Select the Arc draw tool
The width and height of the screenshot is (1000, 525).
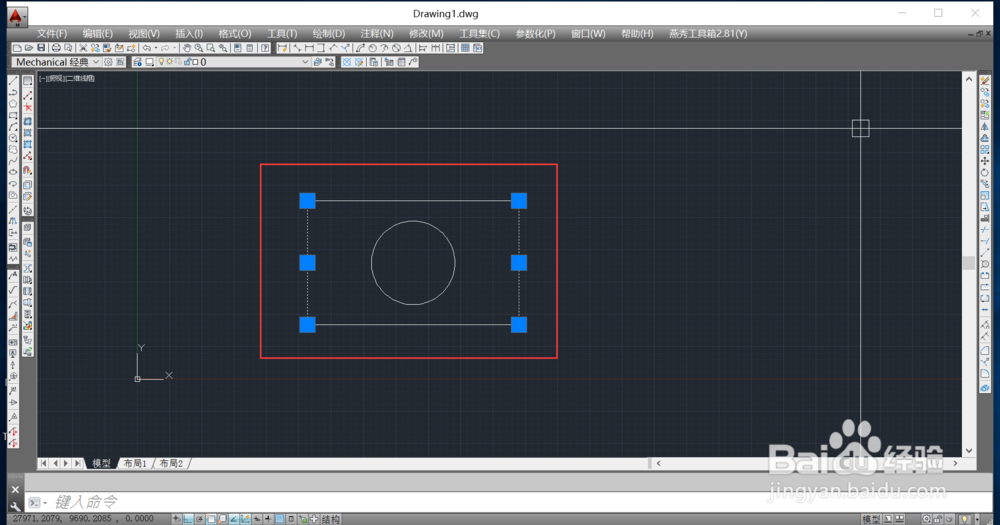pyautogui.click(x=13, y=127)
